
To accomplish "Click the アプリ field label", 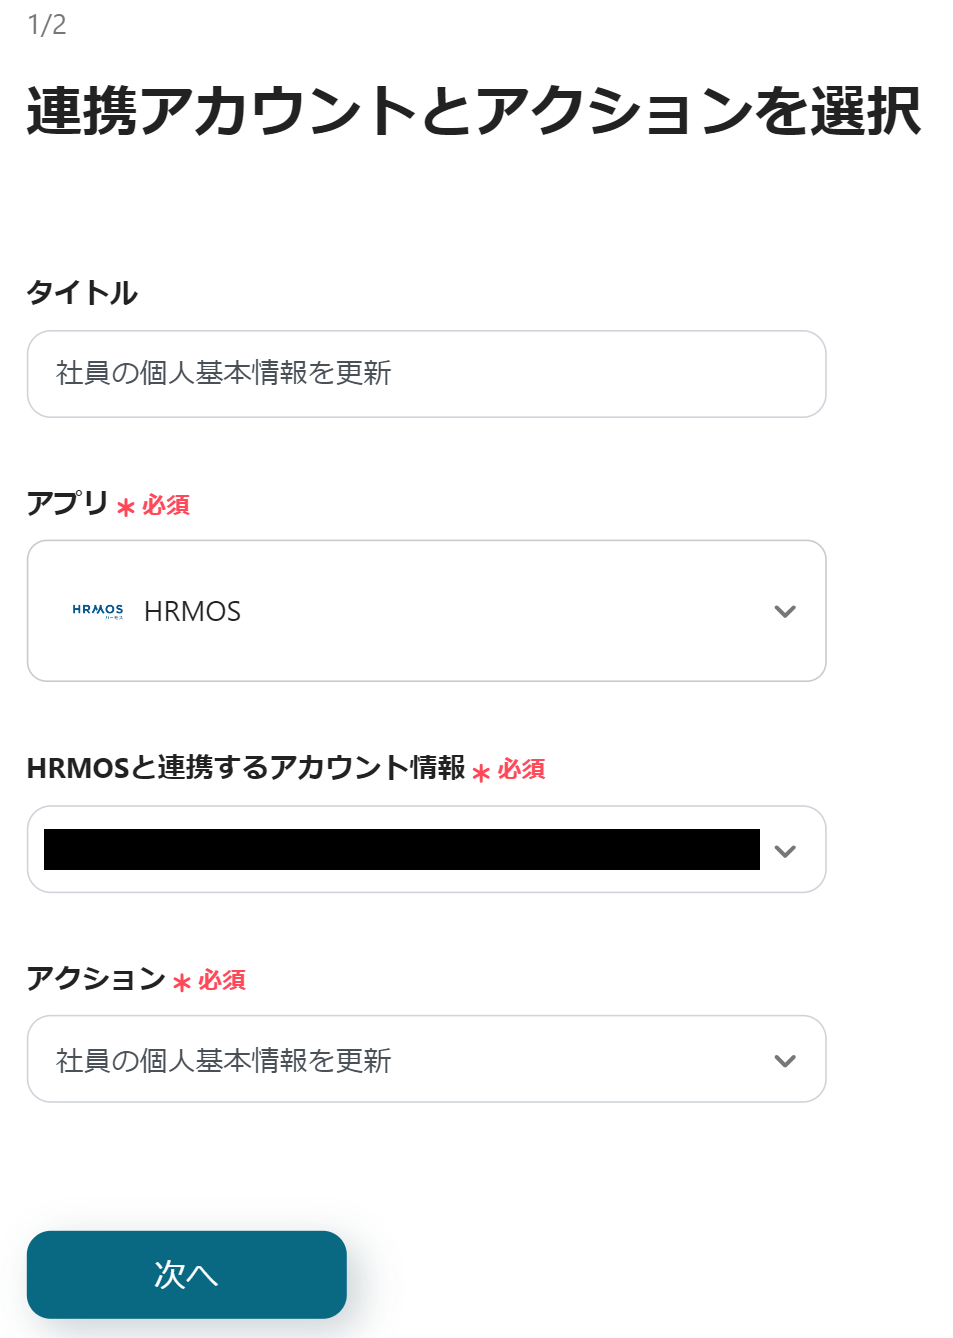I will (67, 502).
